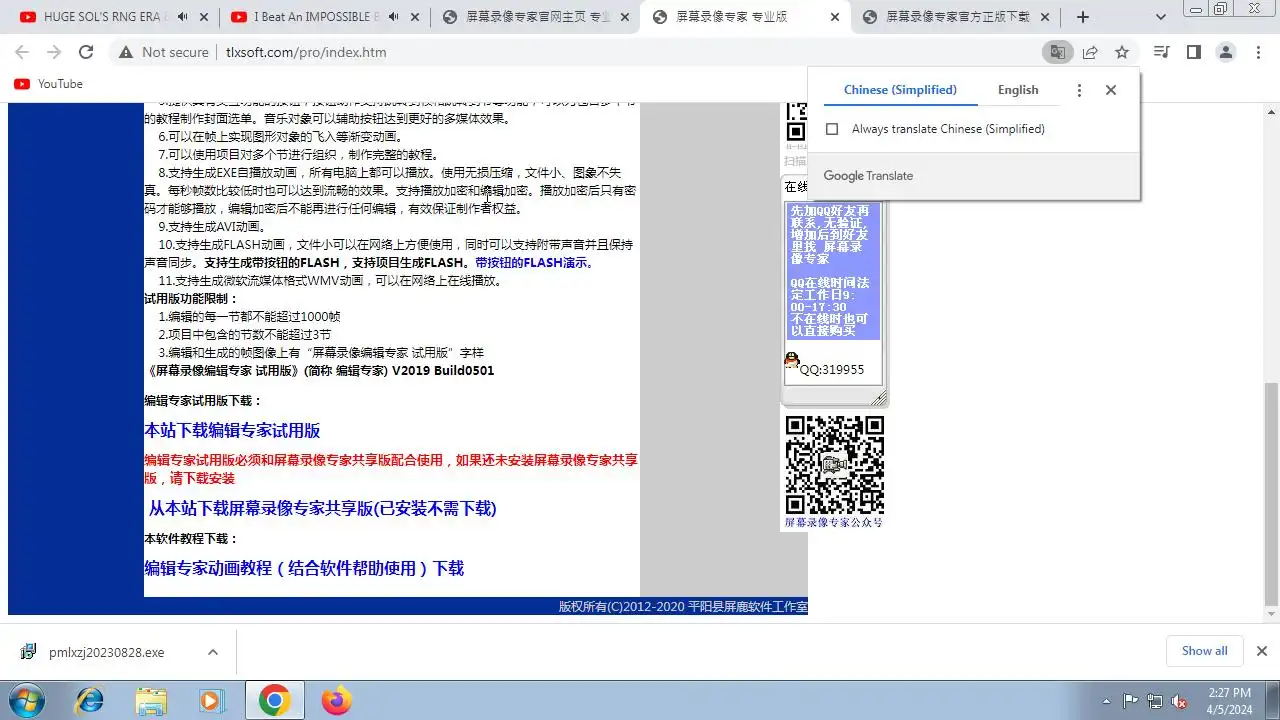The width and height of the screenshot is (1280, 720).
Task: Open the YouTube bookmark
Action: [x=48, y=84]
